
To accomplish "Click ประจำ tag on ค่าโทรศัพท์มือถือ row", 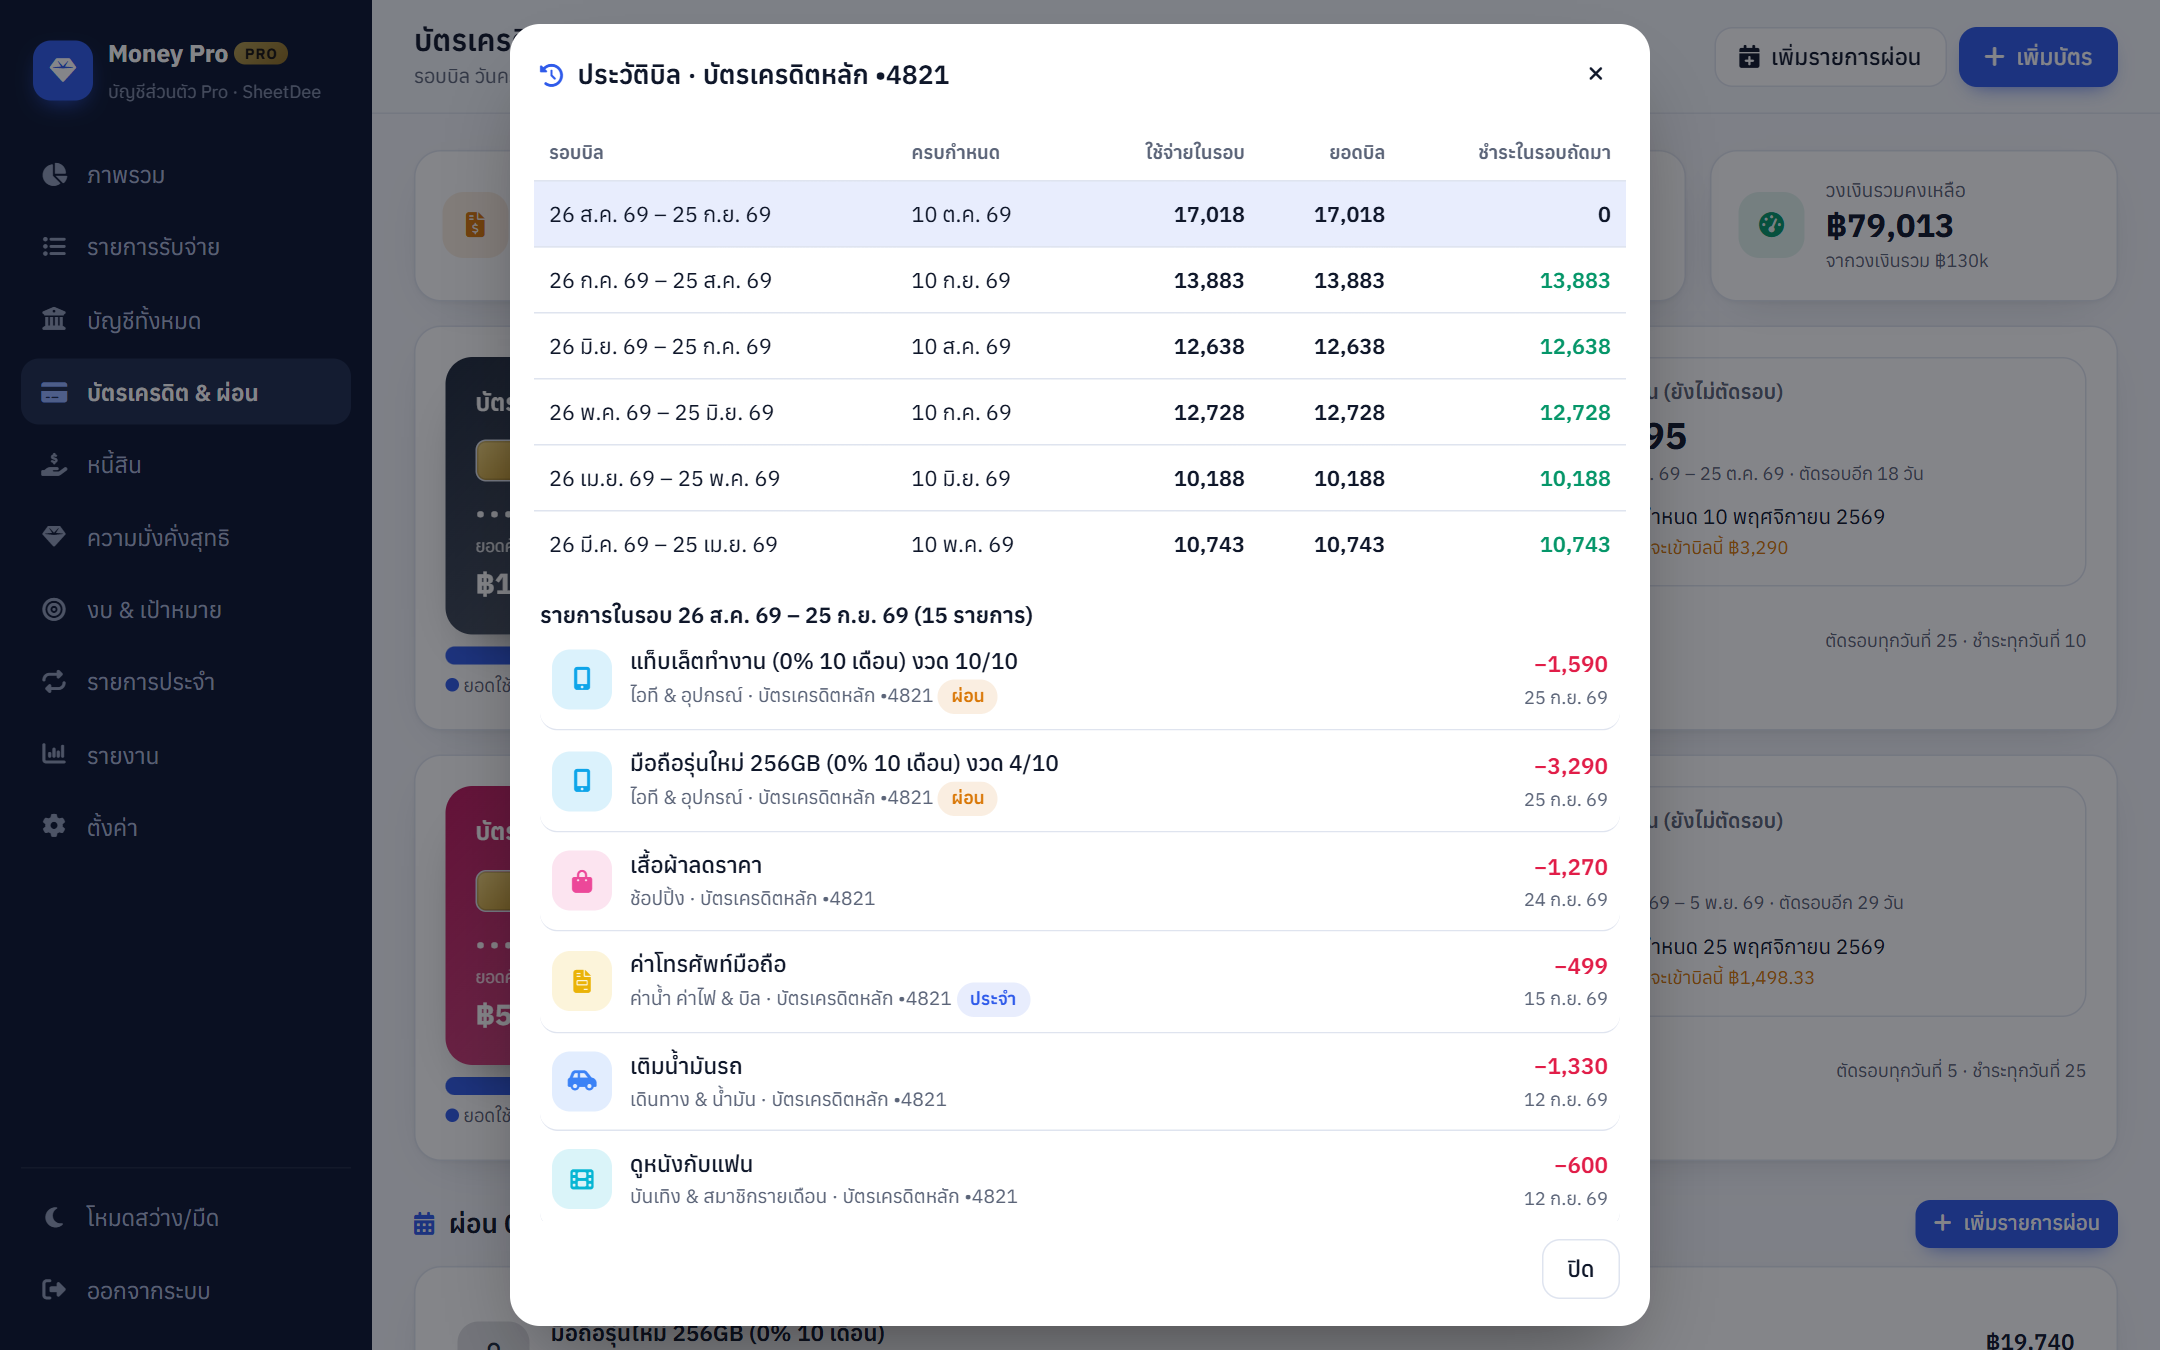I will pos(993,999).
